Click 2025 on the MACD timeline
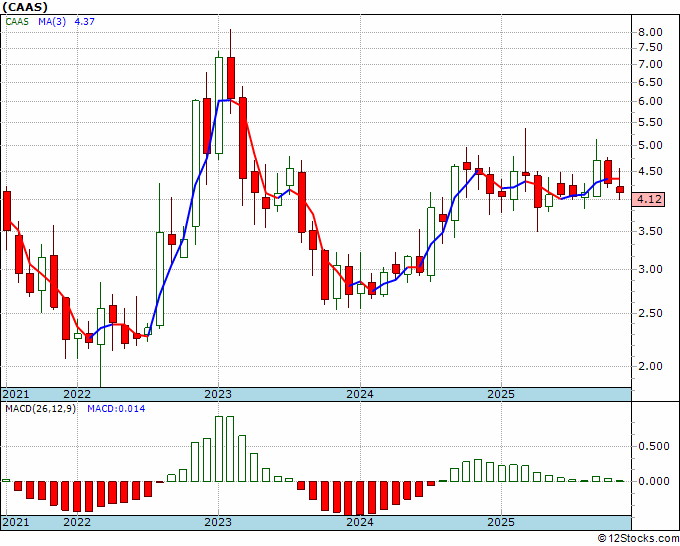This screenshot has height=546, width=680. (x=501, y=522)
